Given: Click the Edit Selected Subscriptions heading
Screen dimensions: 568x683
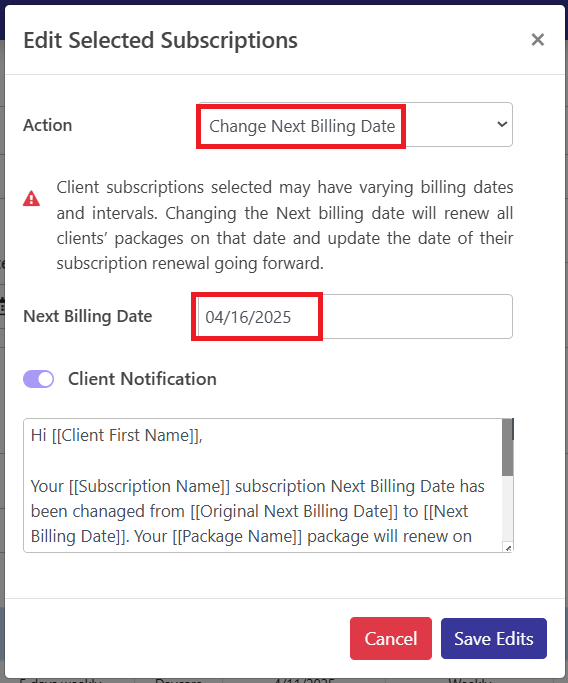Looking at the screenshot, I should (160, 41).
